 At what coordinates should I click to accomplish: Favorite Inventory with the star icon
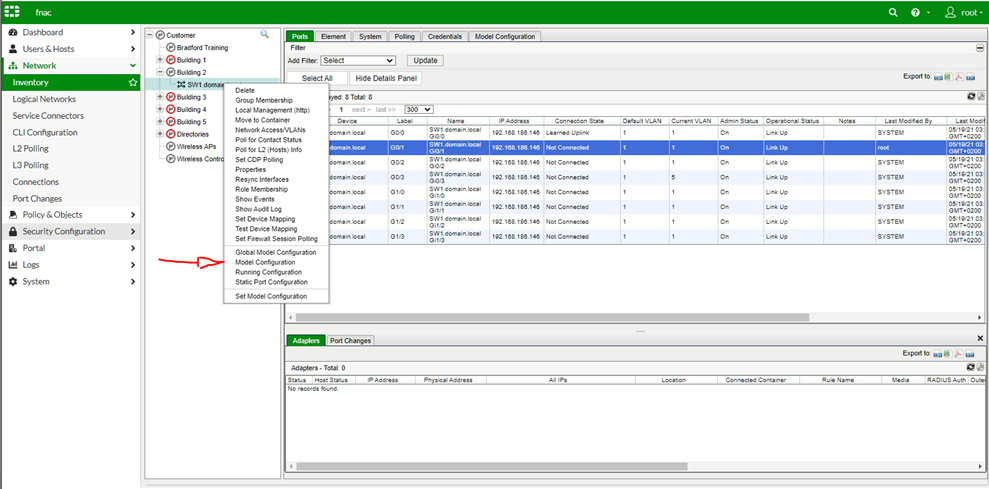pyautogui.click(x=133, y=82)
